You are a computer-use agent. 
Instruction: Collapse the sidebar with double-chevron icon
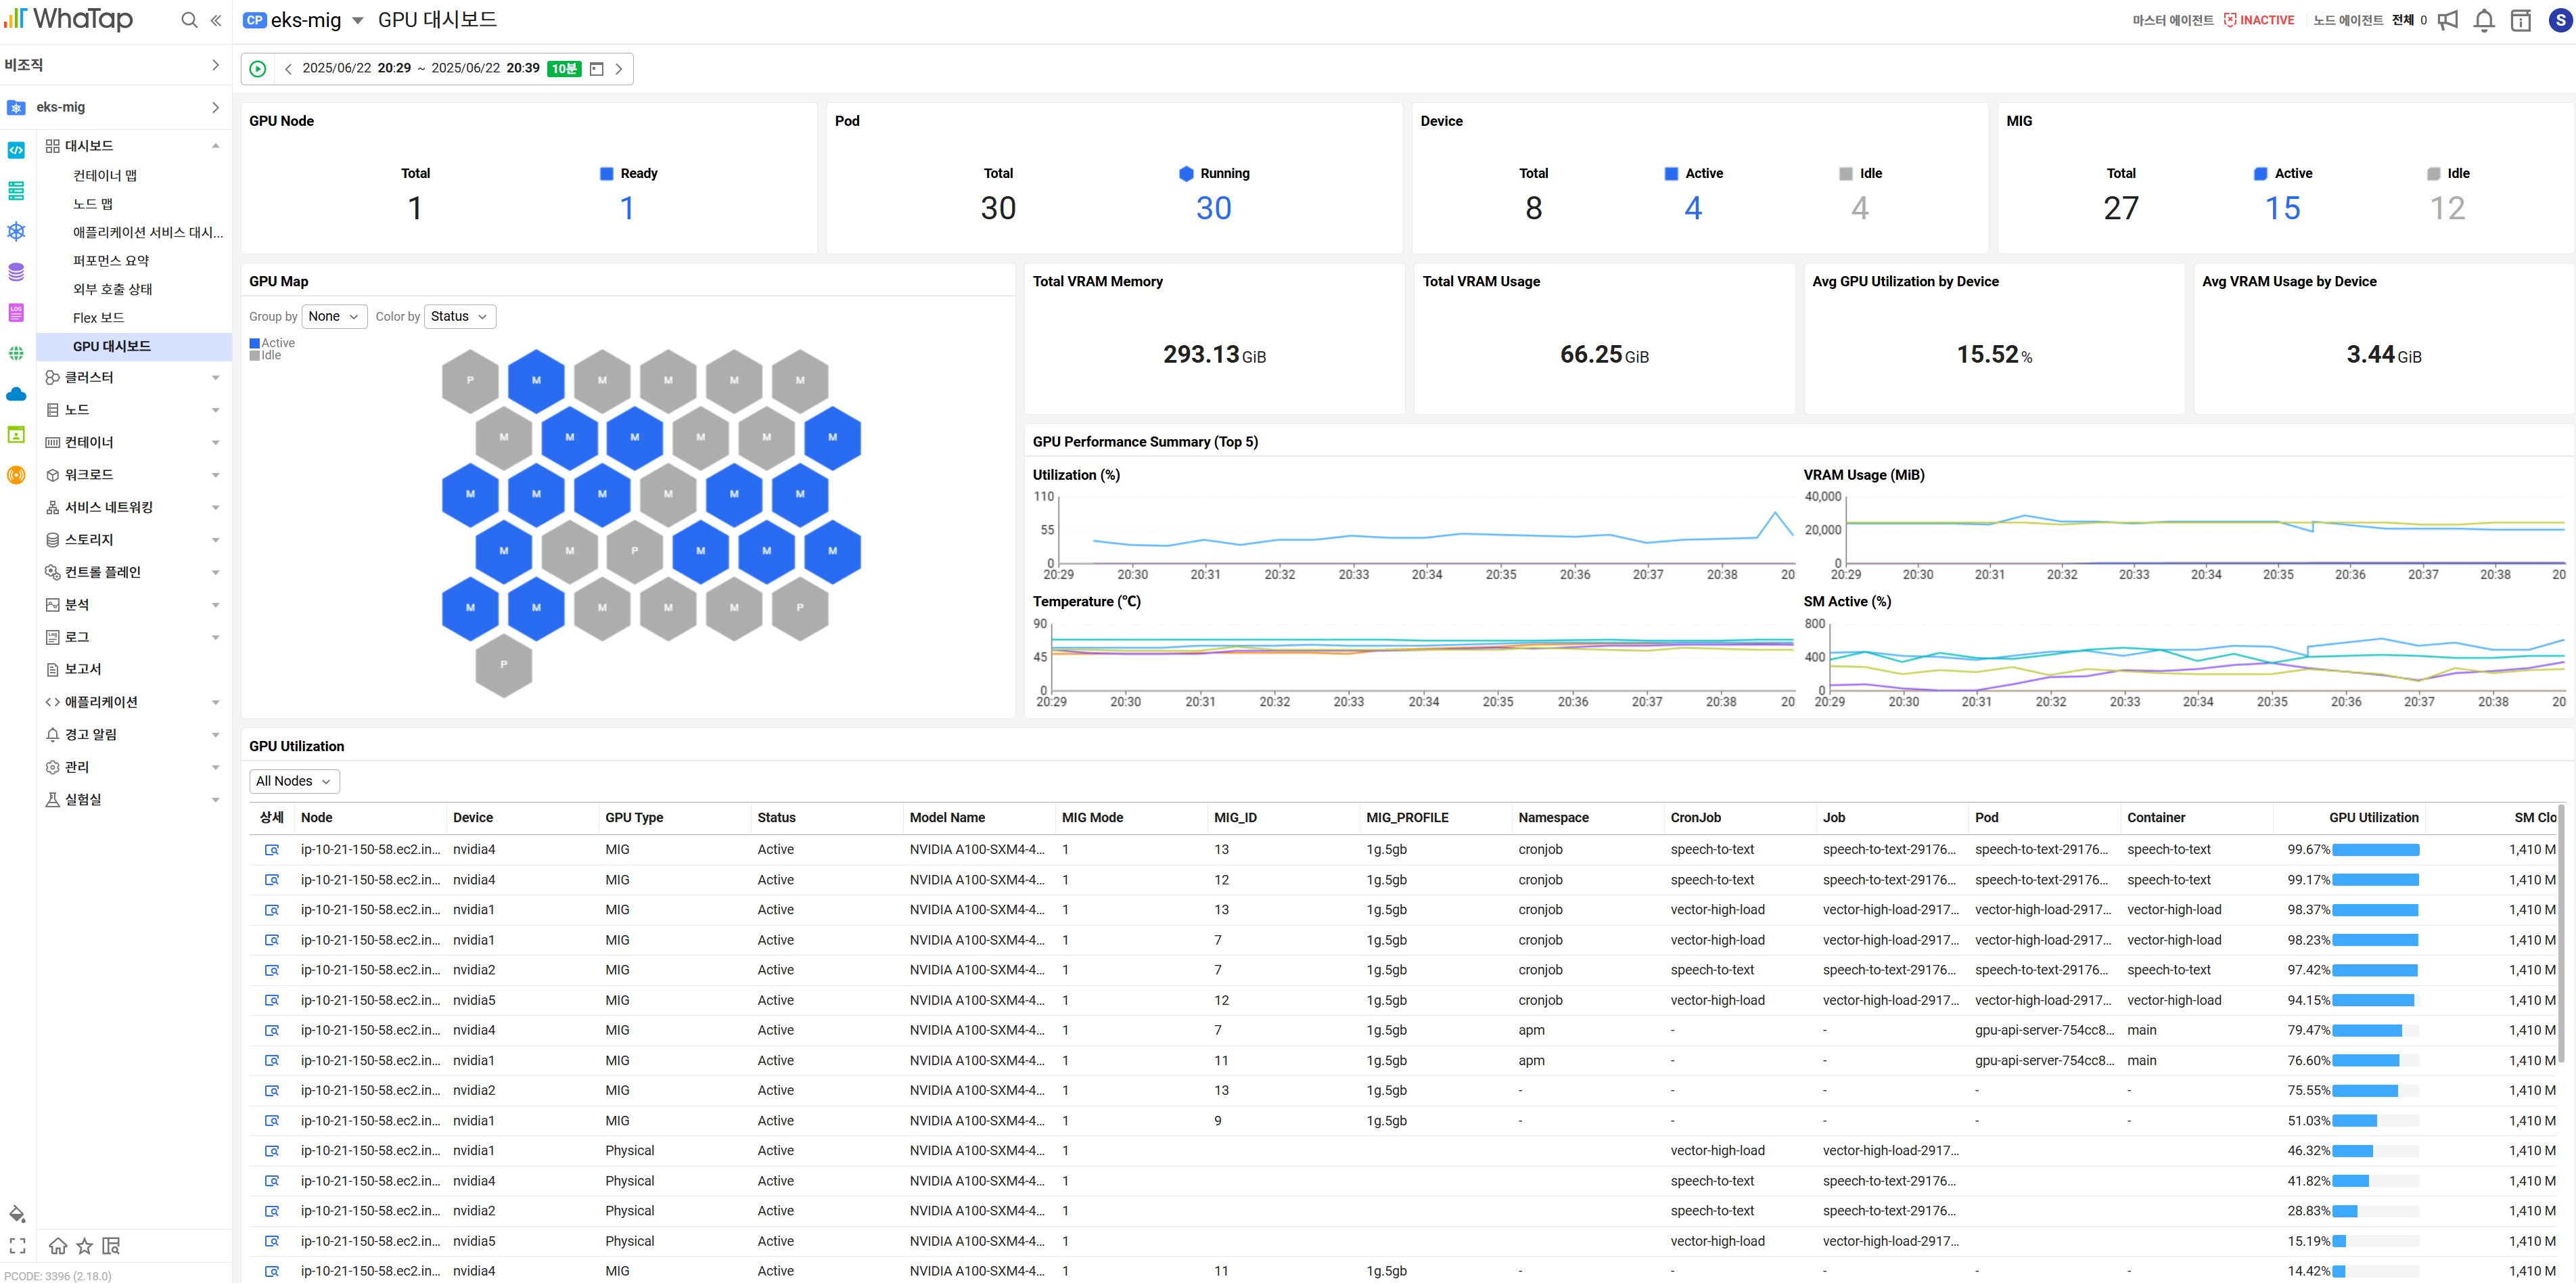tap(216, 20)
